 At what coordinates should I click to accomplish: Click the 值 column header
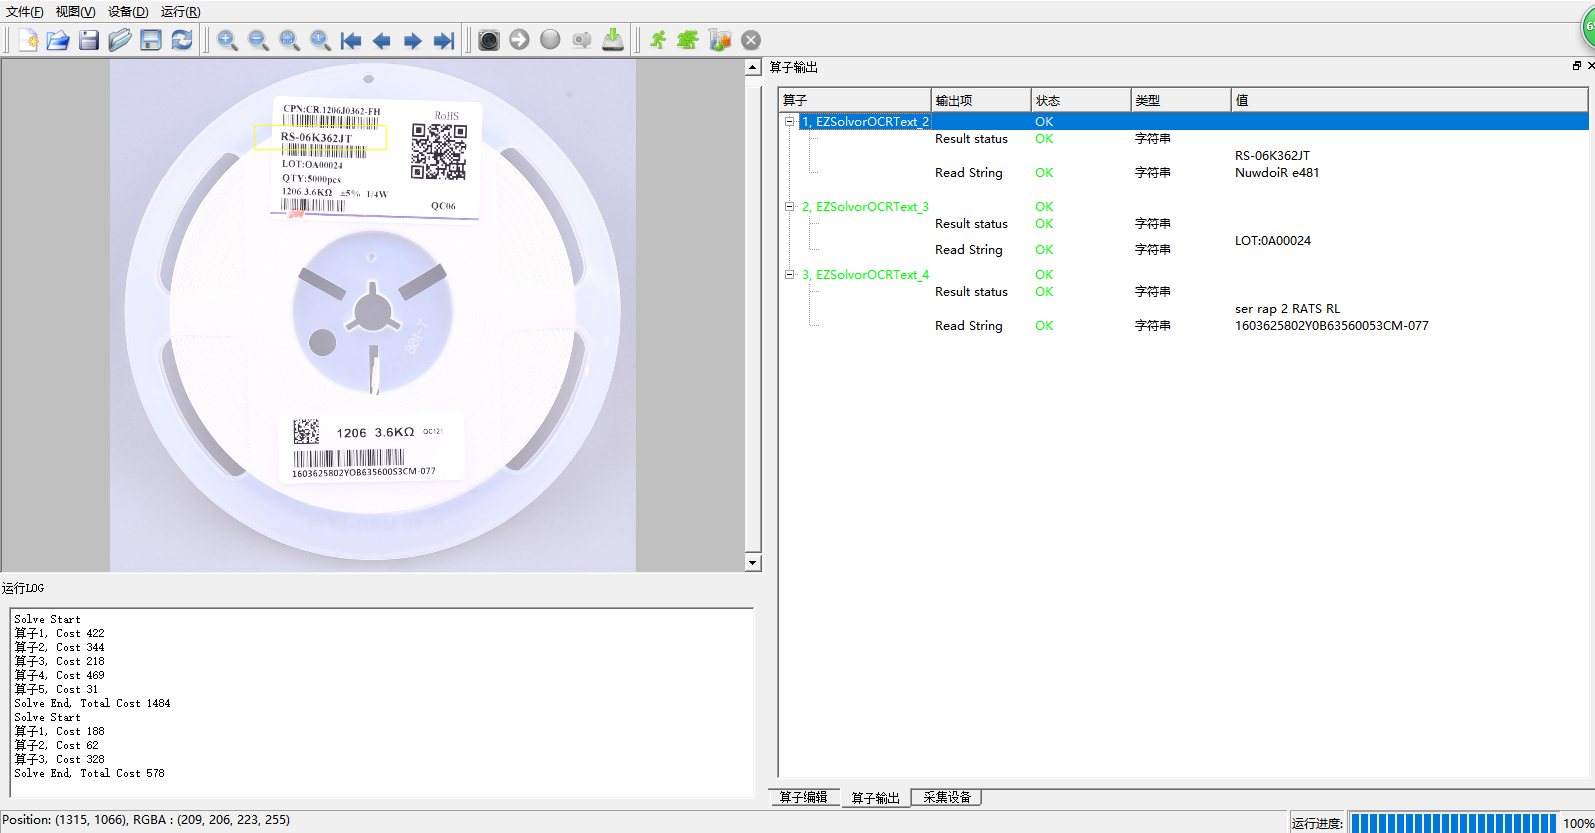(x=1241, y=100)
